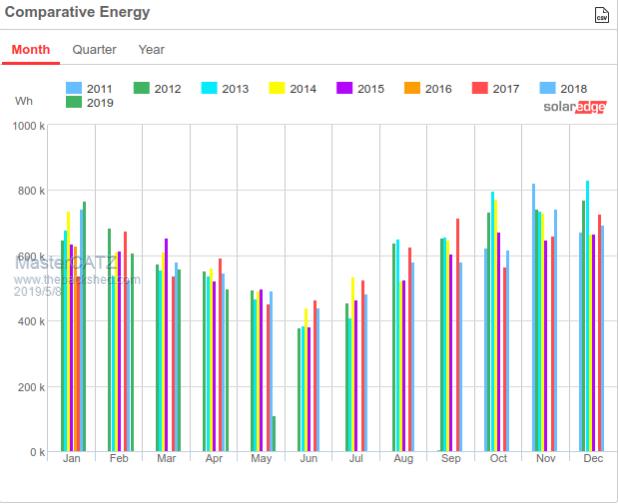Open the Quarter tab
Image resolution: width=618 pixels, height=504 pixels.
point(94,50)
